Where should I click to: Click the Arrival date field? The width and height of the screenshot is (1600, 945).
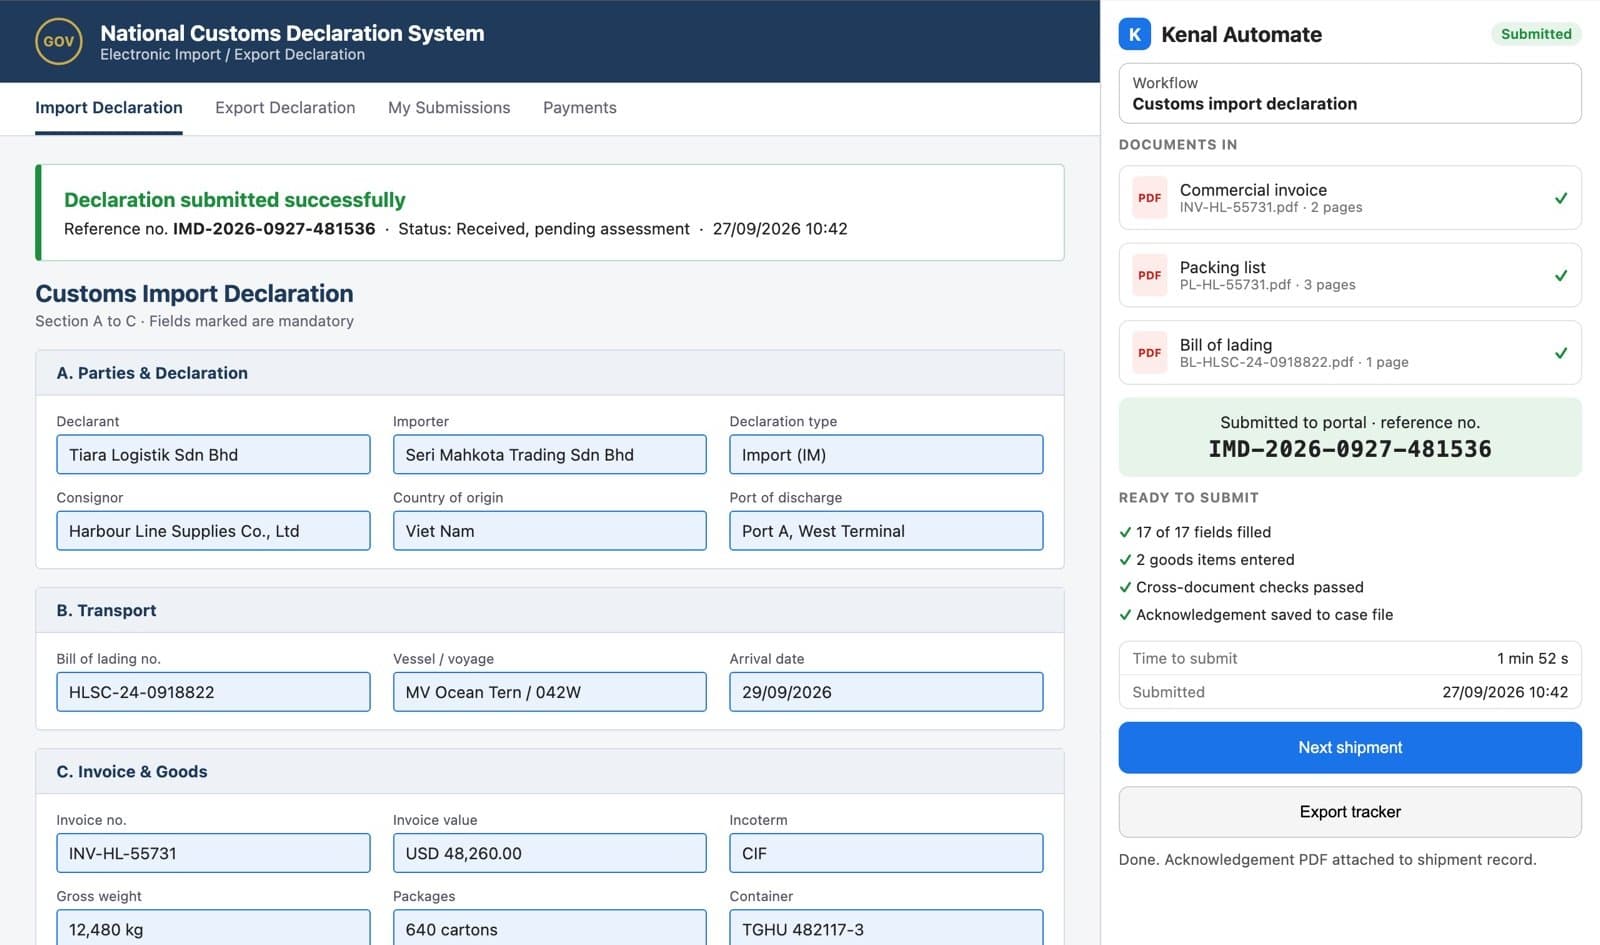click(886, 692)
